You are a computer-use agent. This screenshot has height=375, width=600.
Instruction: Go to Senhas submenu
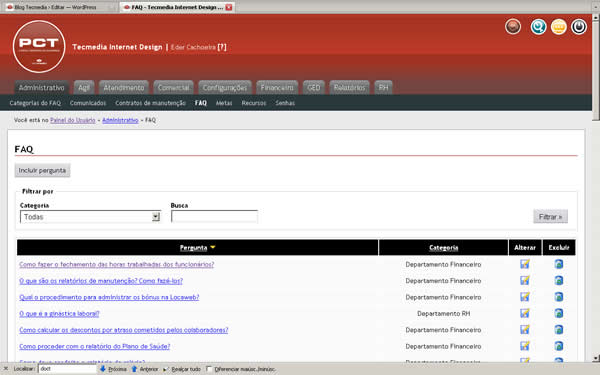[285, 103]
